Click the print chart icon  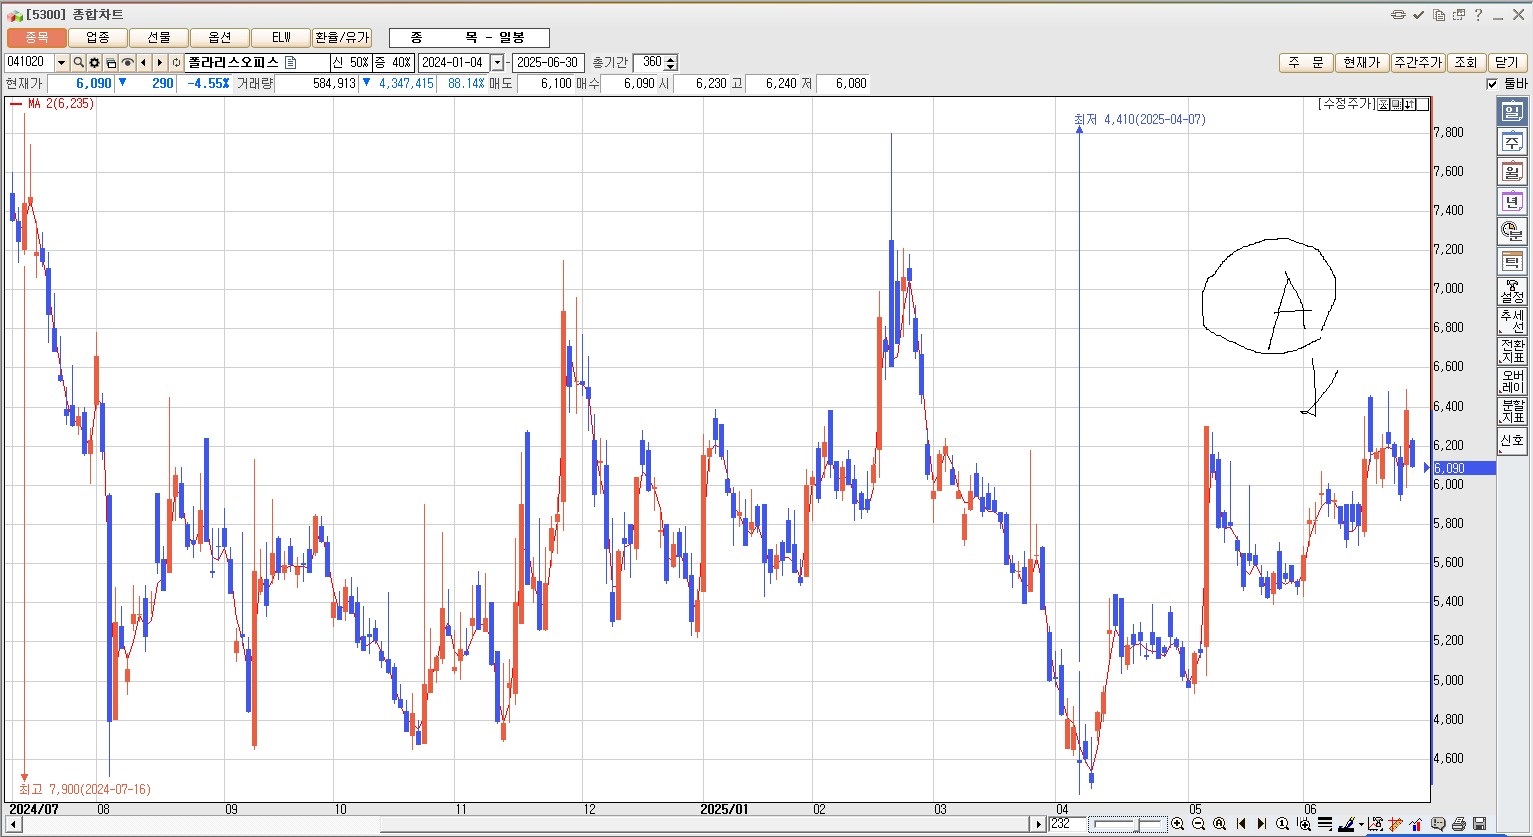(x=1458, y=824)
